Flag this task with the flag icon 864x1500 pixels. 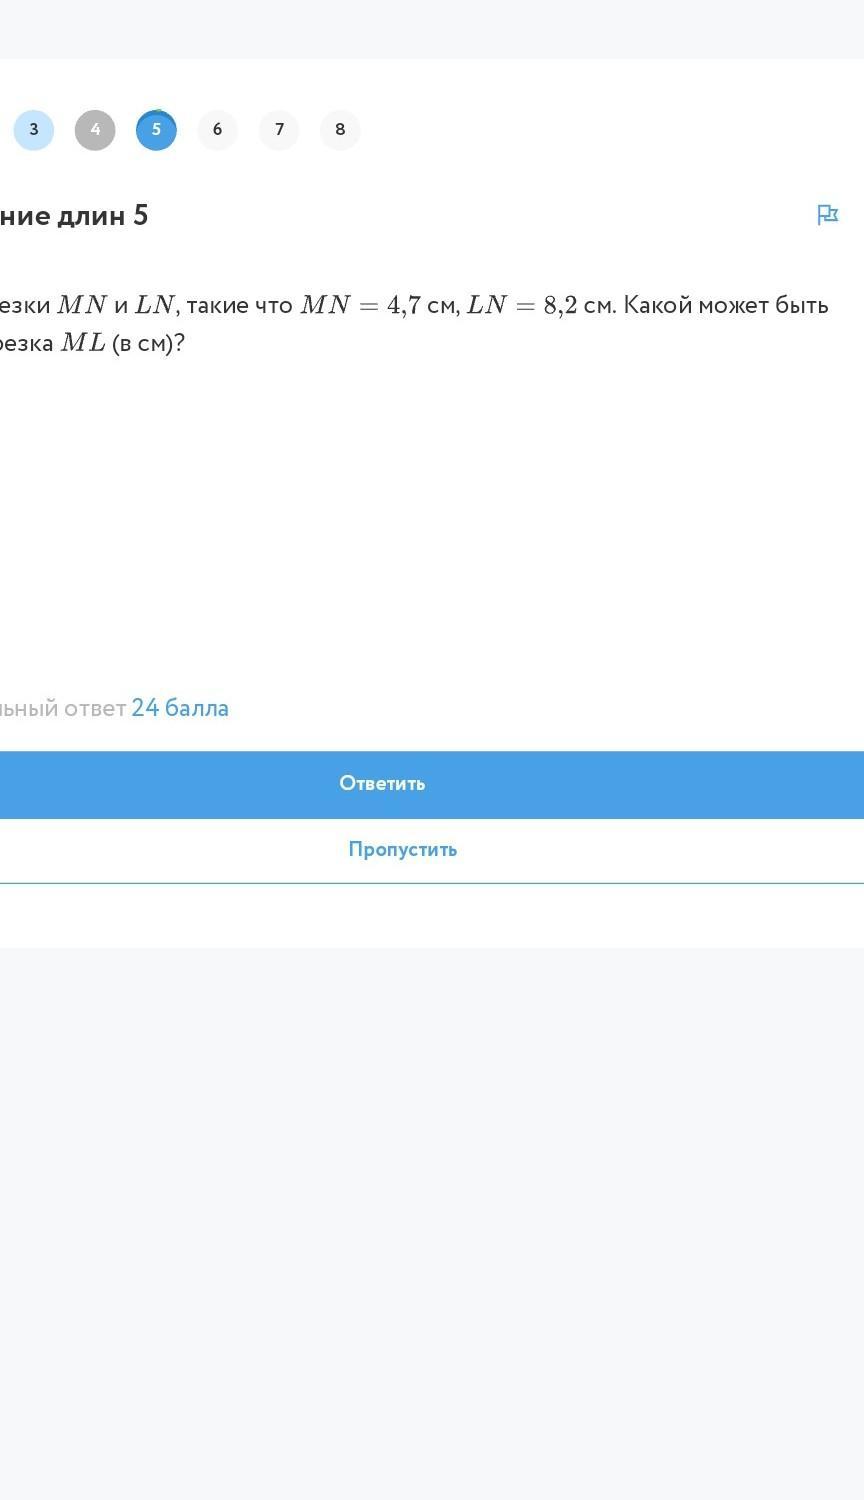tap(827, 215)
